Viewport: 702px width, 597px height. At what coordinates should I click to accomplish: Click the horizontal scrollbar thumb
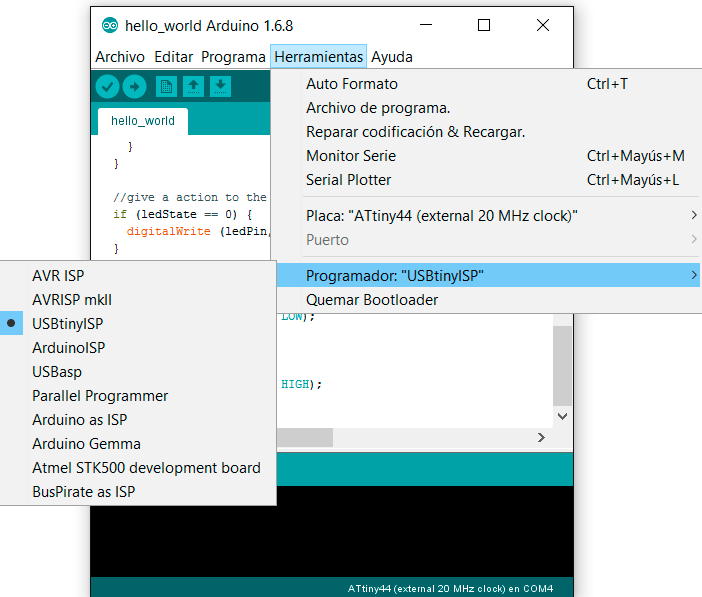click(x=305, y=437)
